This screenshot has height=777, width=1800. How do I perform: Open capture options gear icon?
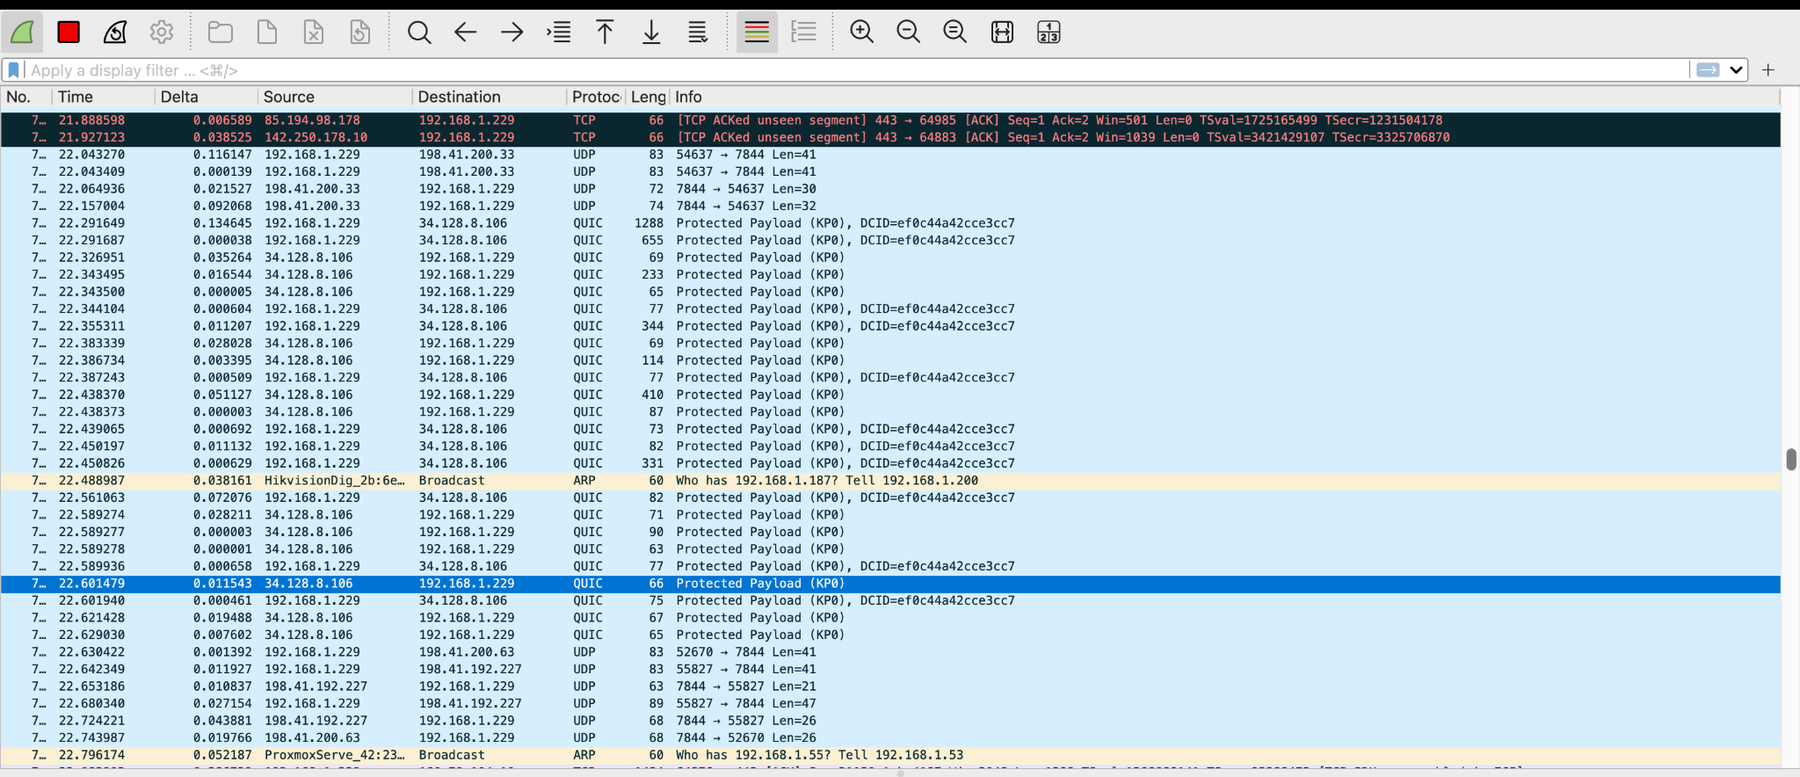(161, 32)
